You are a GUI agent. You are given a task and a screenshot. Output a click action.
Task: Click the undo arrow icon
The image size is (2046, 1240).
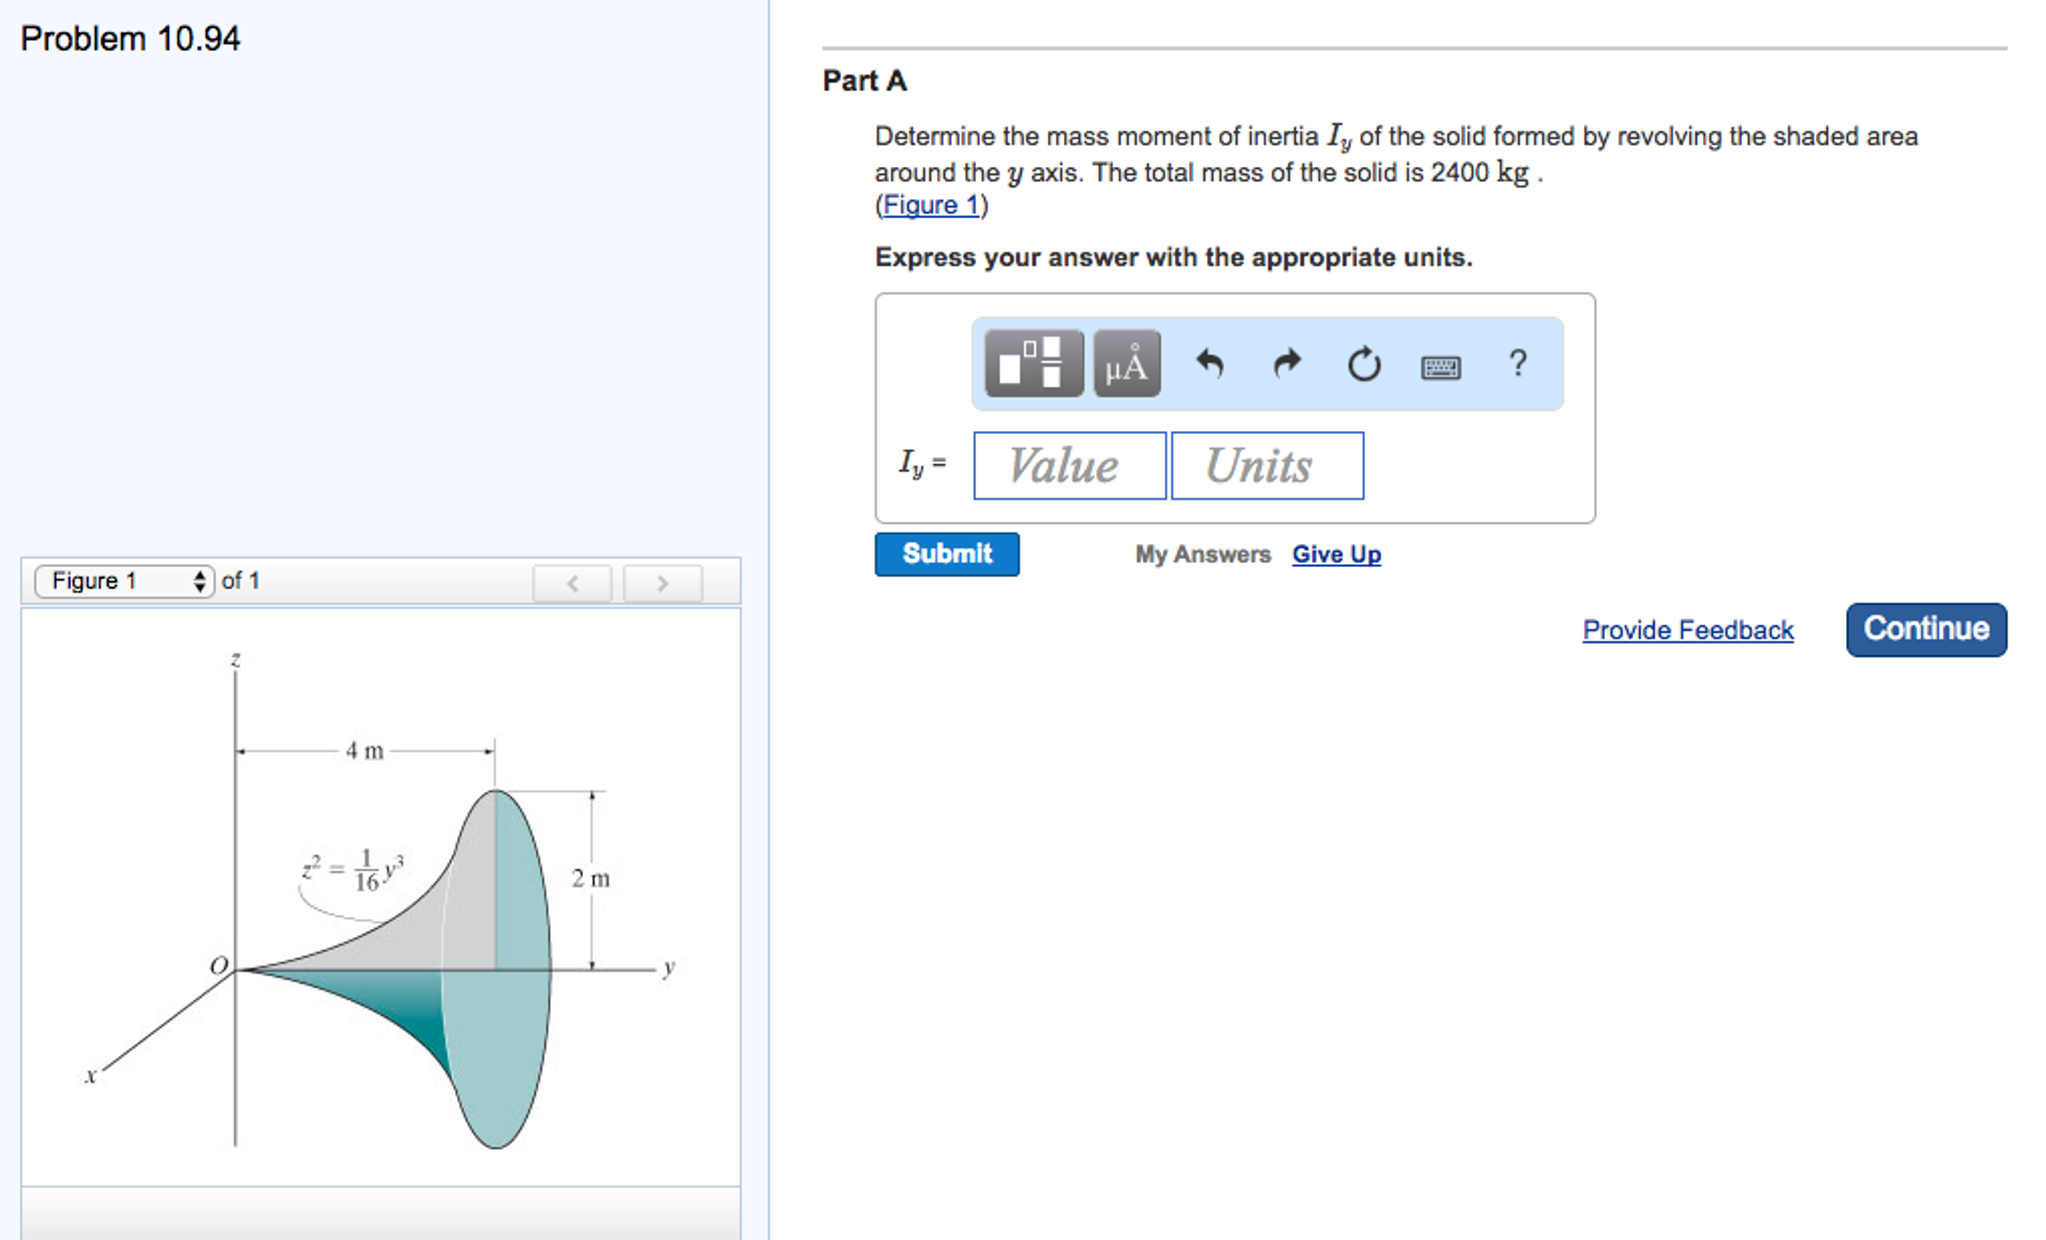point(1210,363)
